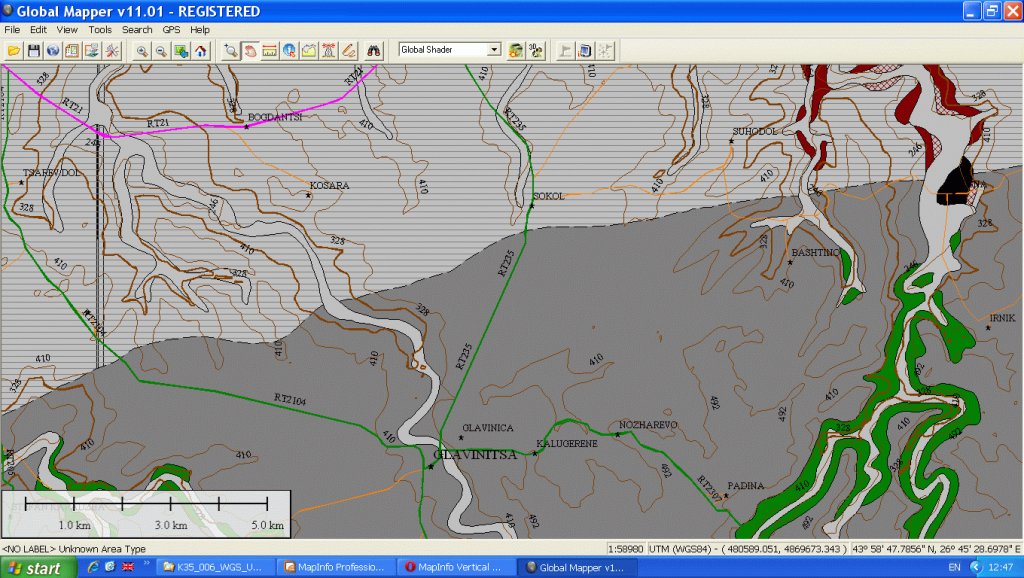Screen dimensions: 1024x578
Task: Click the Zoom Out magnifier icon
Action: [x=160, y=50]
